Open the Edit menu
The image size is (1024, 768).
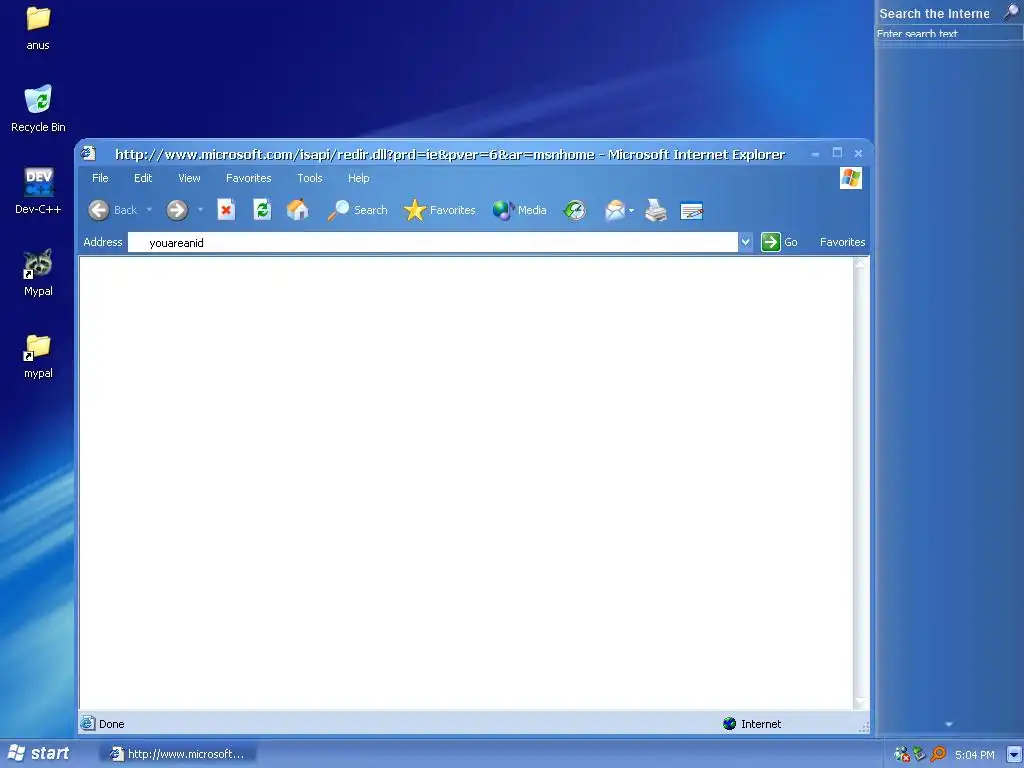(x=143, y=178)
